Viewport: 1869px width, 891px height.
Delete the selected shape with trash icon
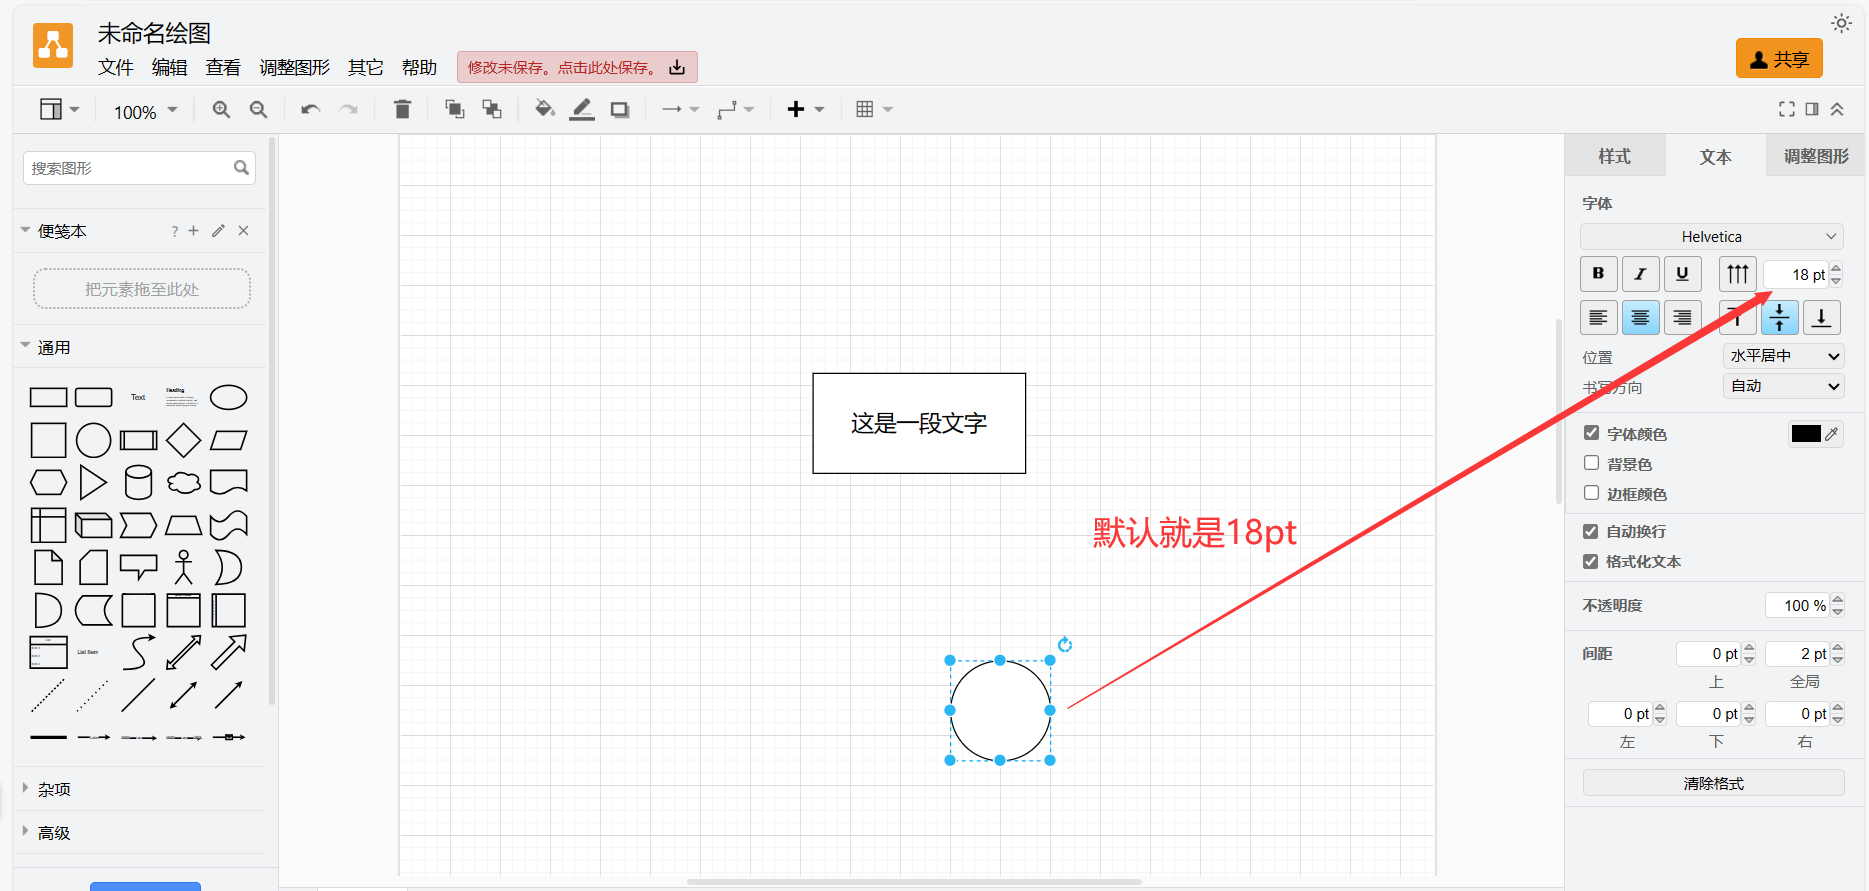tap(402, 109)
